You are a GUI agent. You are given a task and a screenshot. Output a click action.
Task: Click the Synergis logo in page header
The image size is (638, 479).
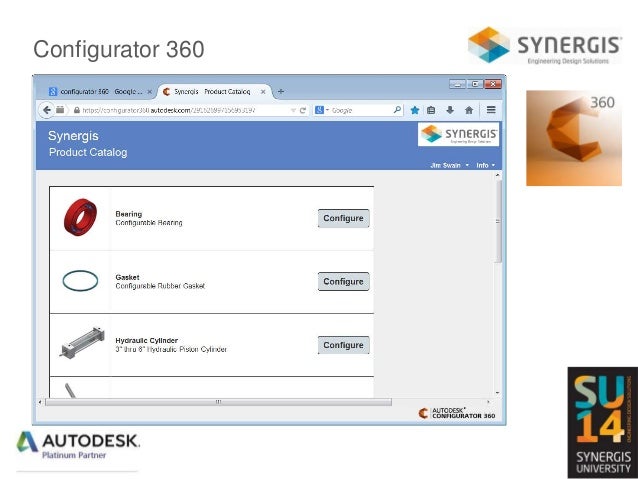pos(458,134)
